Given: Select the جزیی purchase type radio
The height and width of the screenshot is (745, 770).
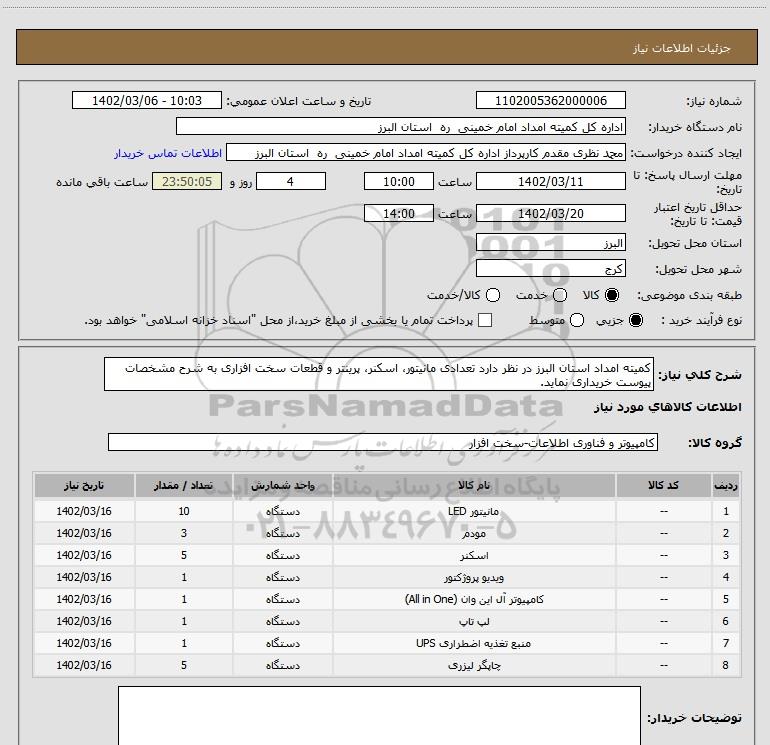Looking at the screenshot, I should coord(635,320).
